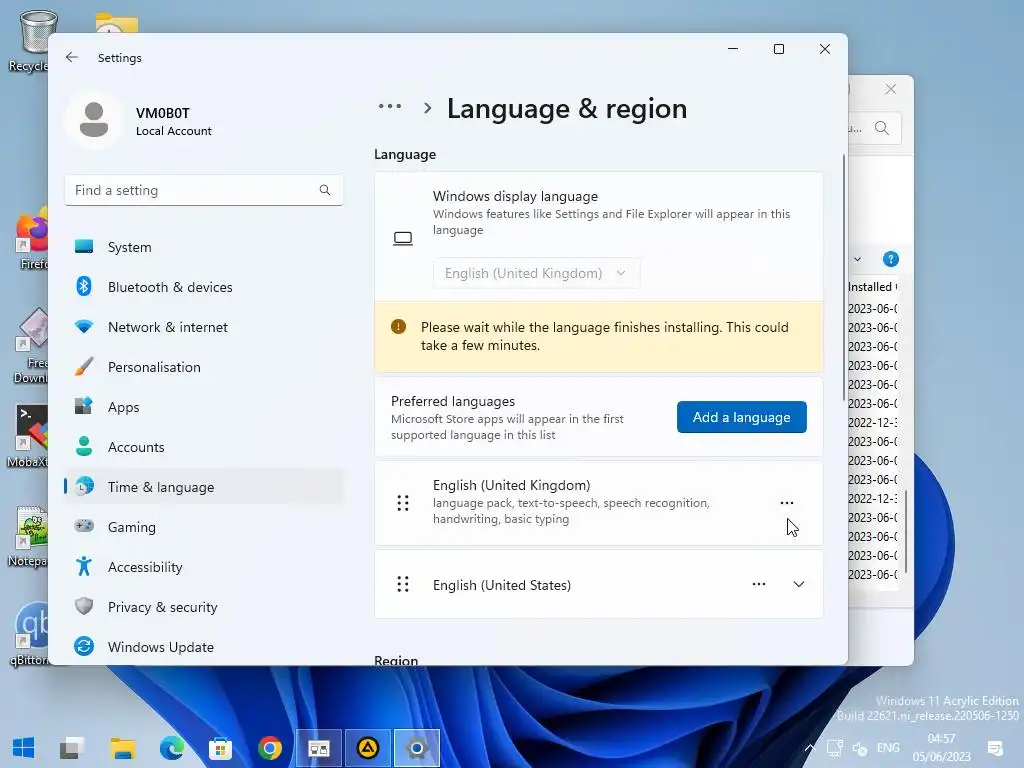Launch Microsoft Edge from the taskbar
The width and height of the screenshot is (1024, 768).
point(172,748)
